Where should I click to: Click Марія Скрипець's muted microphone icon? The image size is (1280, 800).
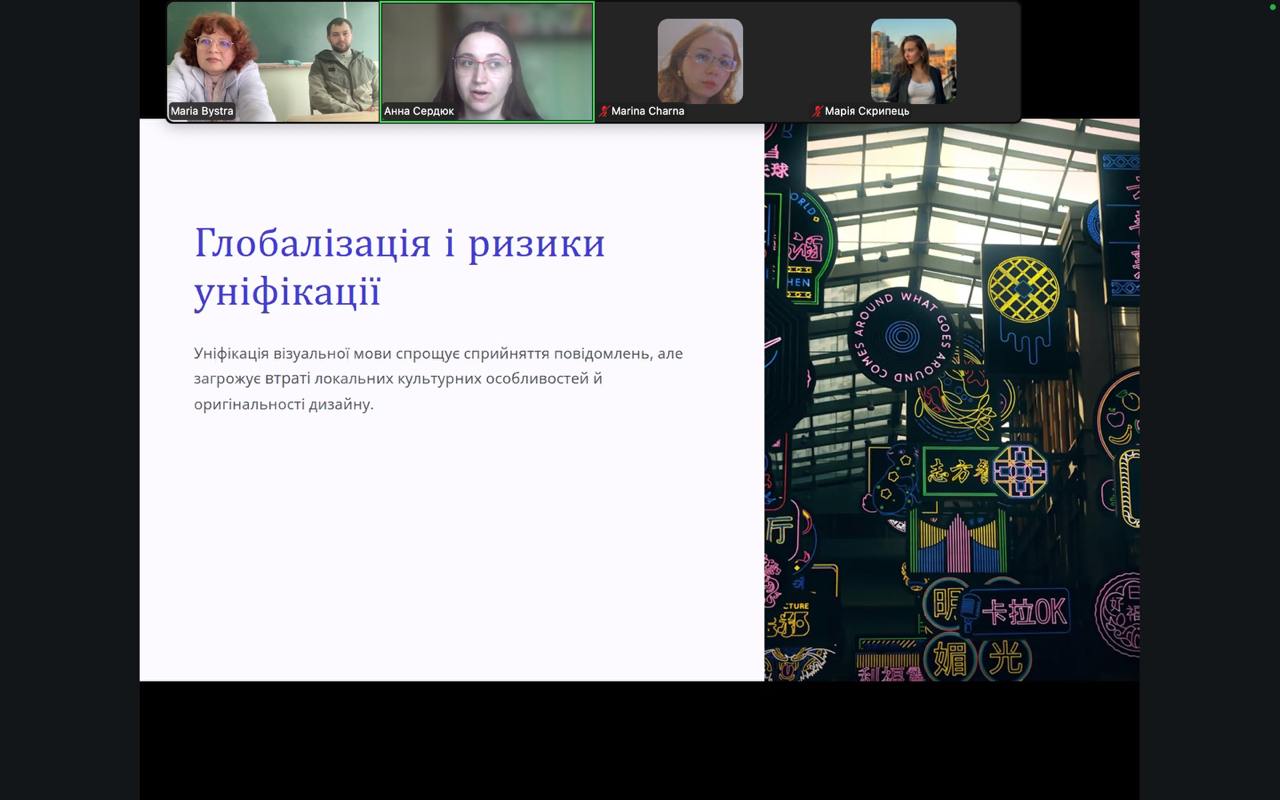pos(817,111)
